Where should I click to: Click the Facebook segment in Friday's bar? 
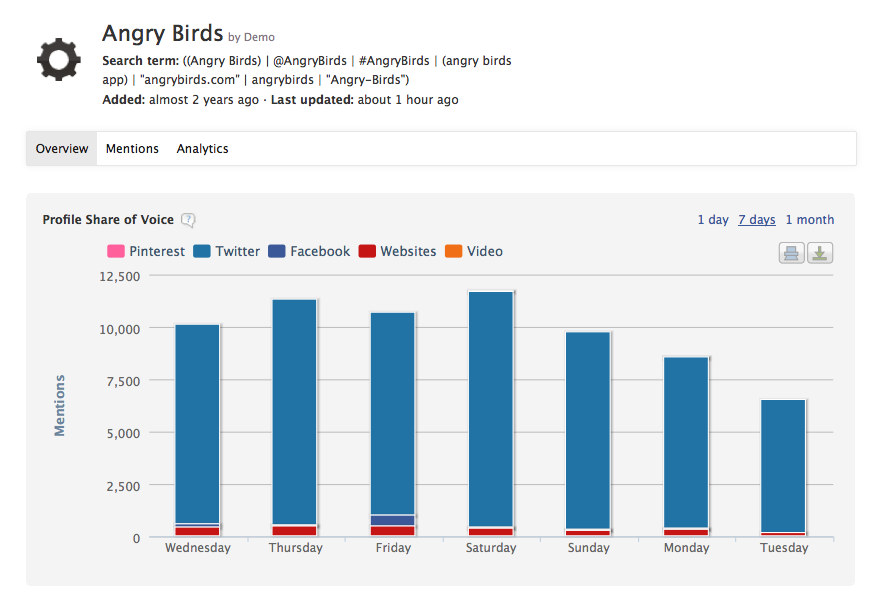(x=393, y=520)
